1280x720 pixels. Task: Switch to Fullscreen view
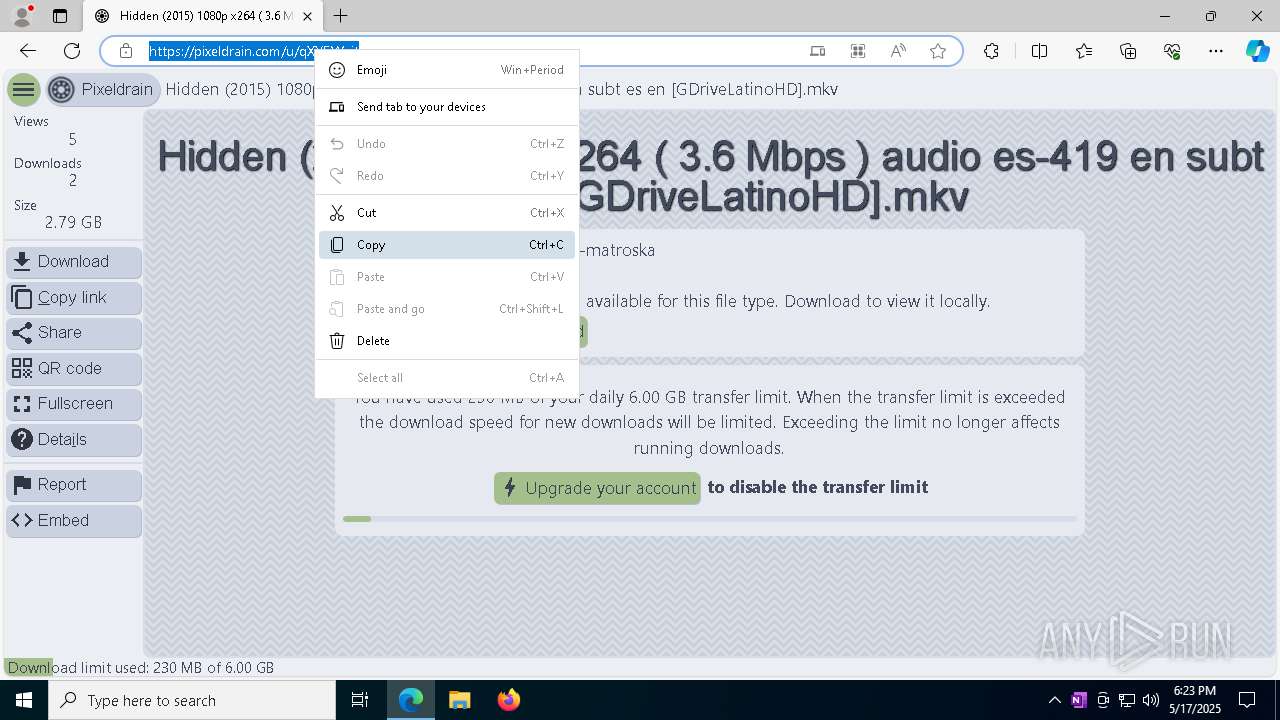coord(74,404)
